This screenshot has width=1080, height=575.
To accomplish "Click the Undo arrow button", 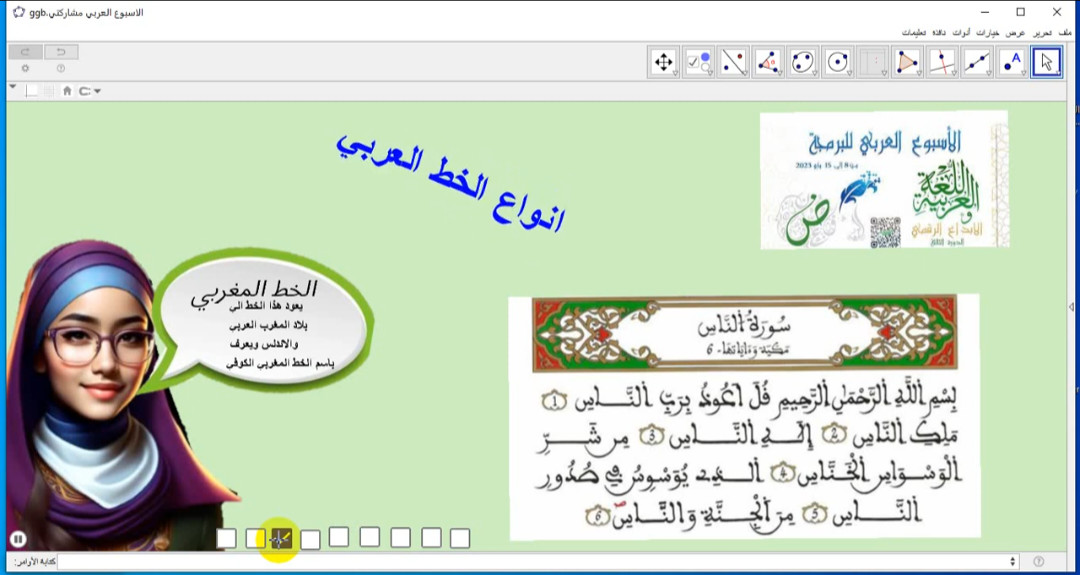I will tap(61, 52).
